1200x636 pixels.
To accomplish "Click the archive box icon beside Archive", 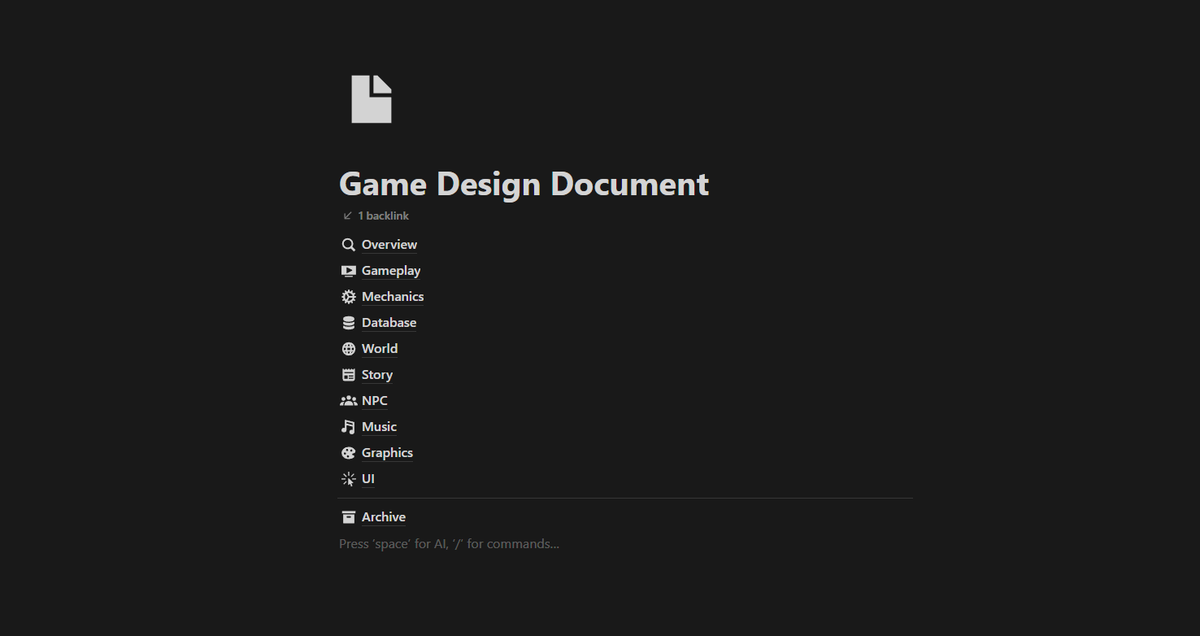I will 348,517.
